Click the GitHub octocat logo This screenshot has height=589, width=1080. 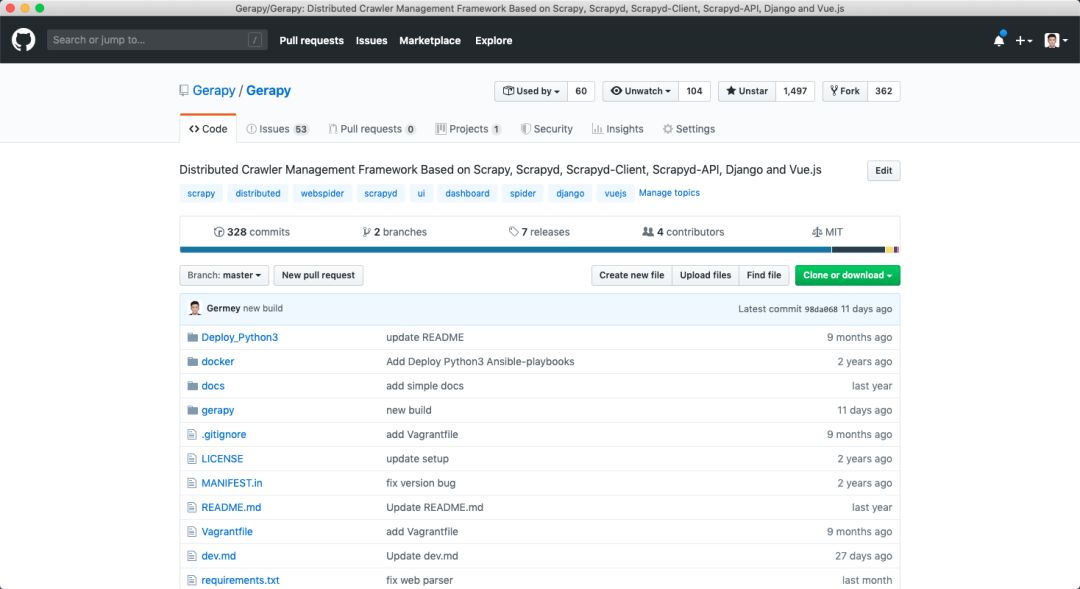coord(23,40)
